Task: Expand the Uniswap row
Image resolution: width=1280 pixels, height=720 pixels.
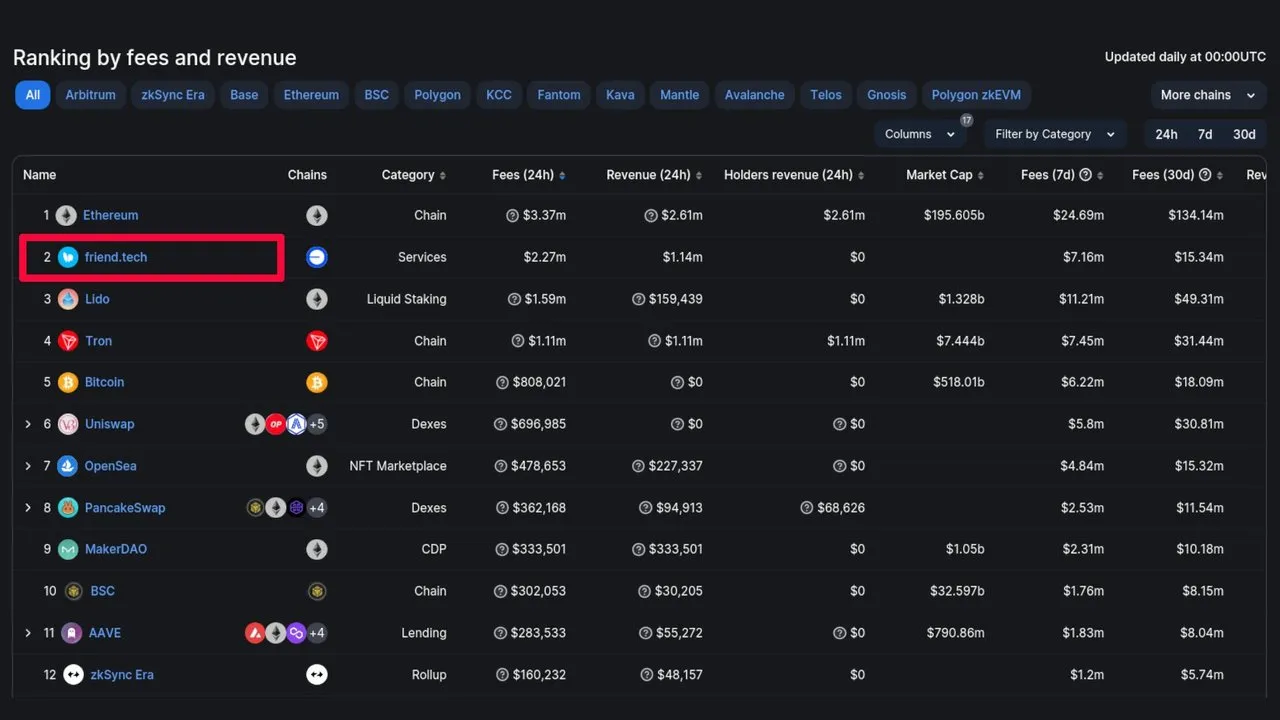Action: click(28, 424)
